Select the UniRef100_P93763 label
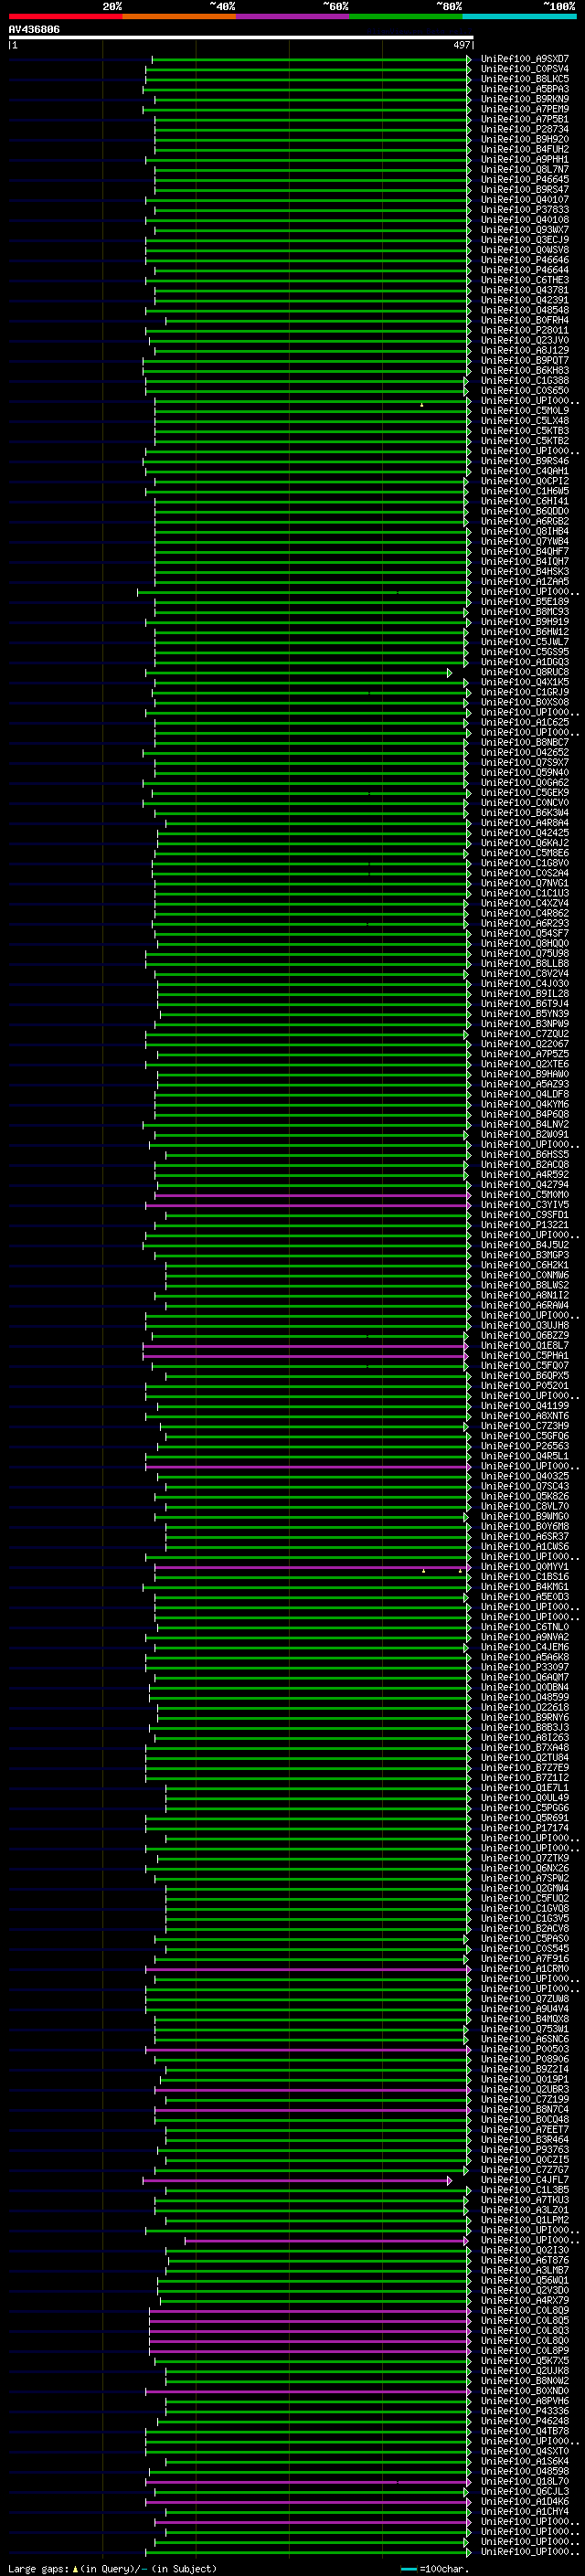 tap(525, 2150)
